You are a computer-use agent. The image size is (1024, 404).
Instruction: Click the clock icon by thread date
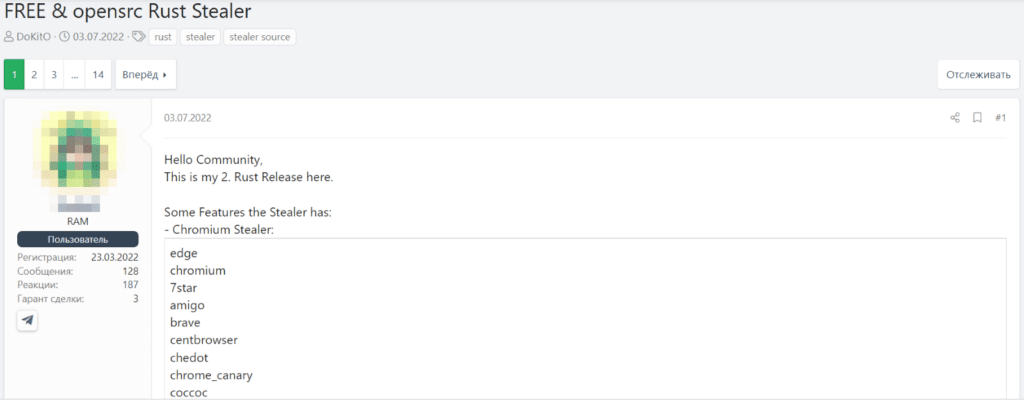(x=64, y=37)
